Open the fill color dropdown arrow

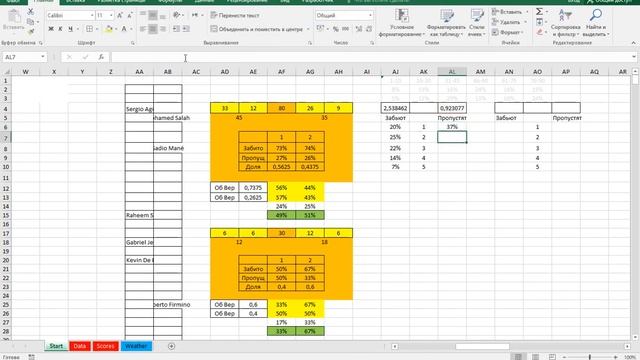pos(116,29)
